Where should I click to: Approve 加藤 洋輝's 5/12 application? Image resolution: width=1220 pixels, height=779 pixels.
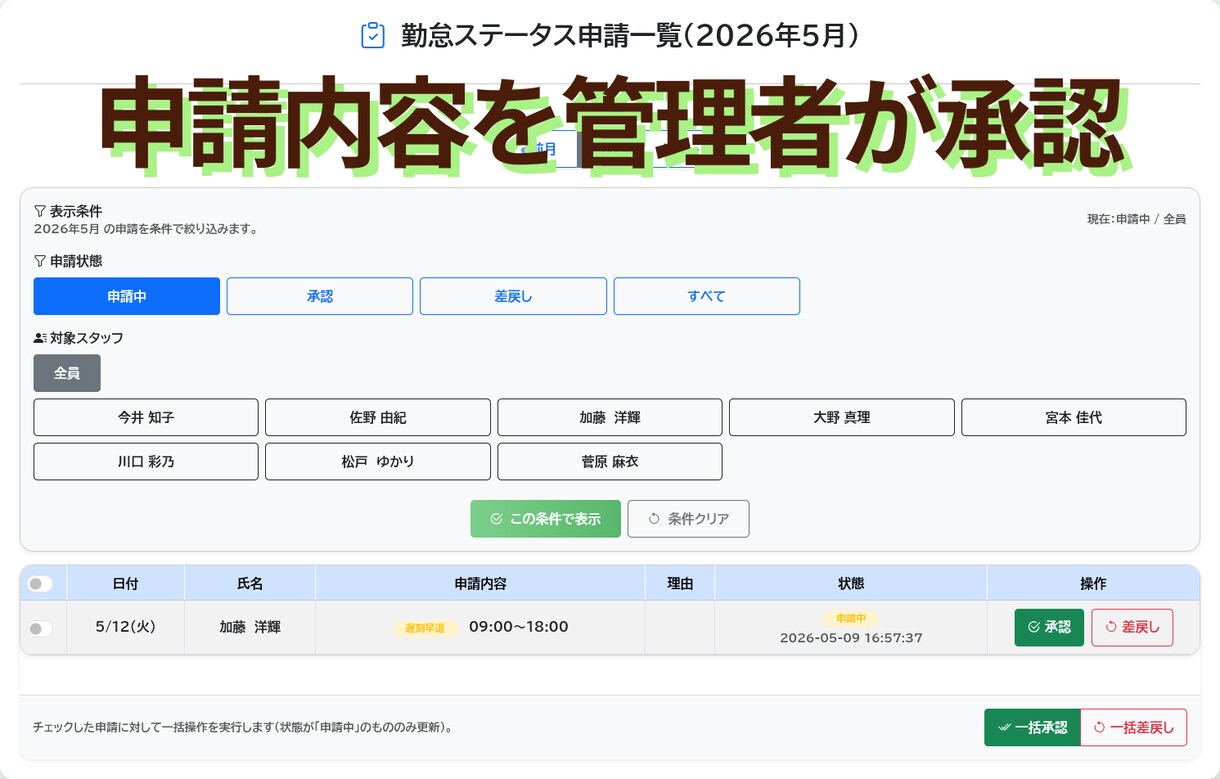pos(1049,627)
